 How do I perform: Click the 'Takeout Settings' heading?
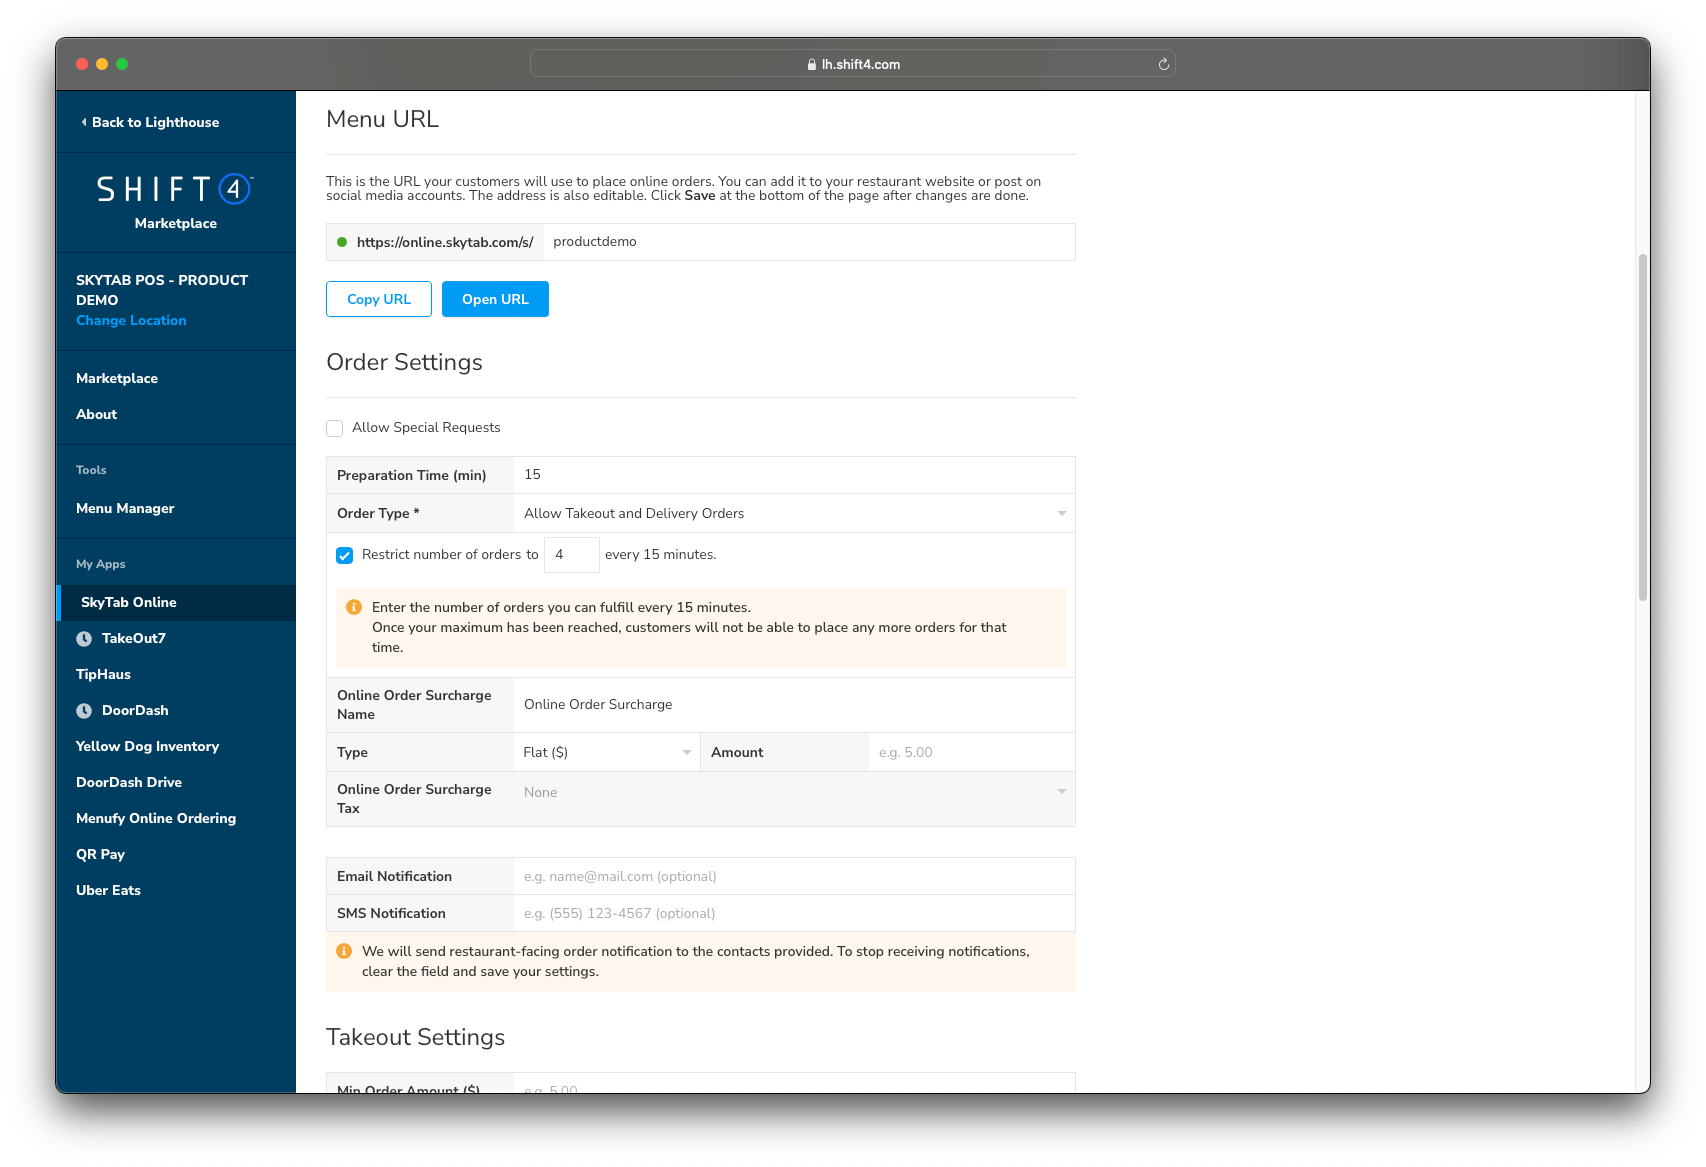click(415, 1037)
